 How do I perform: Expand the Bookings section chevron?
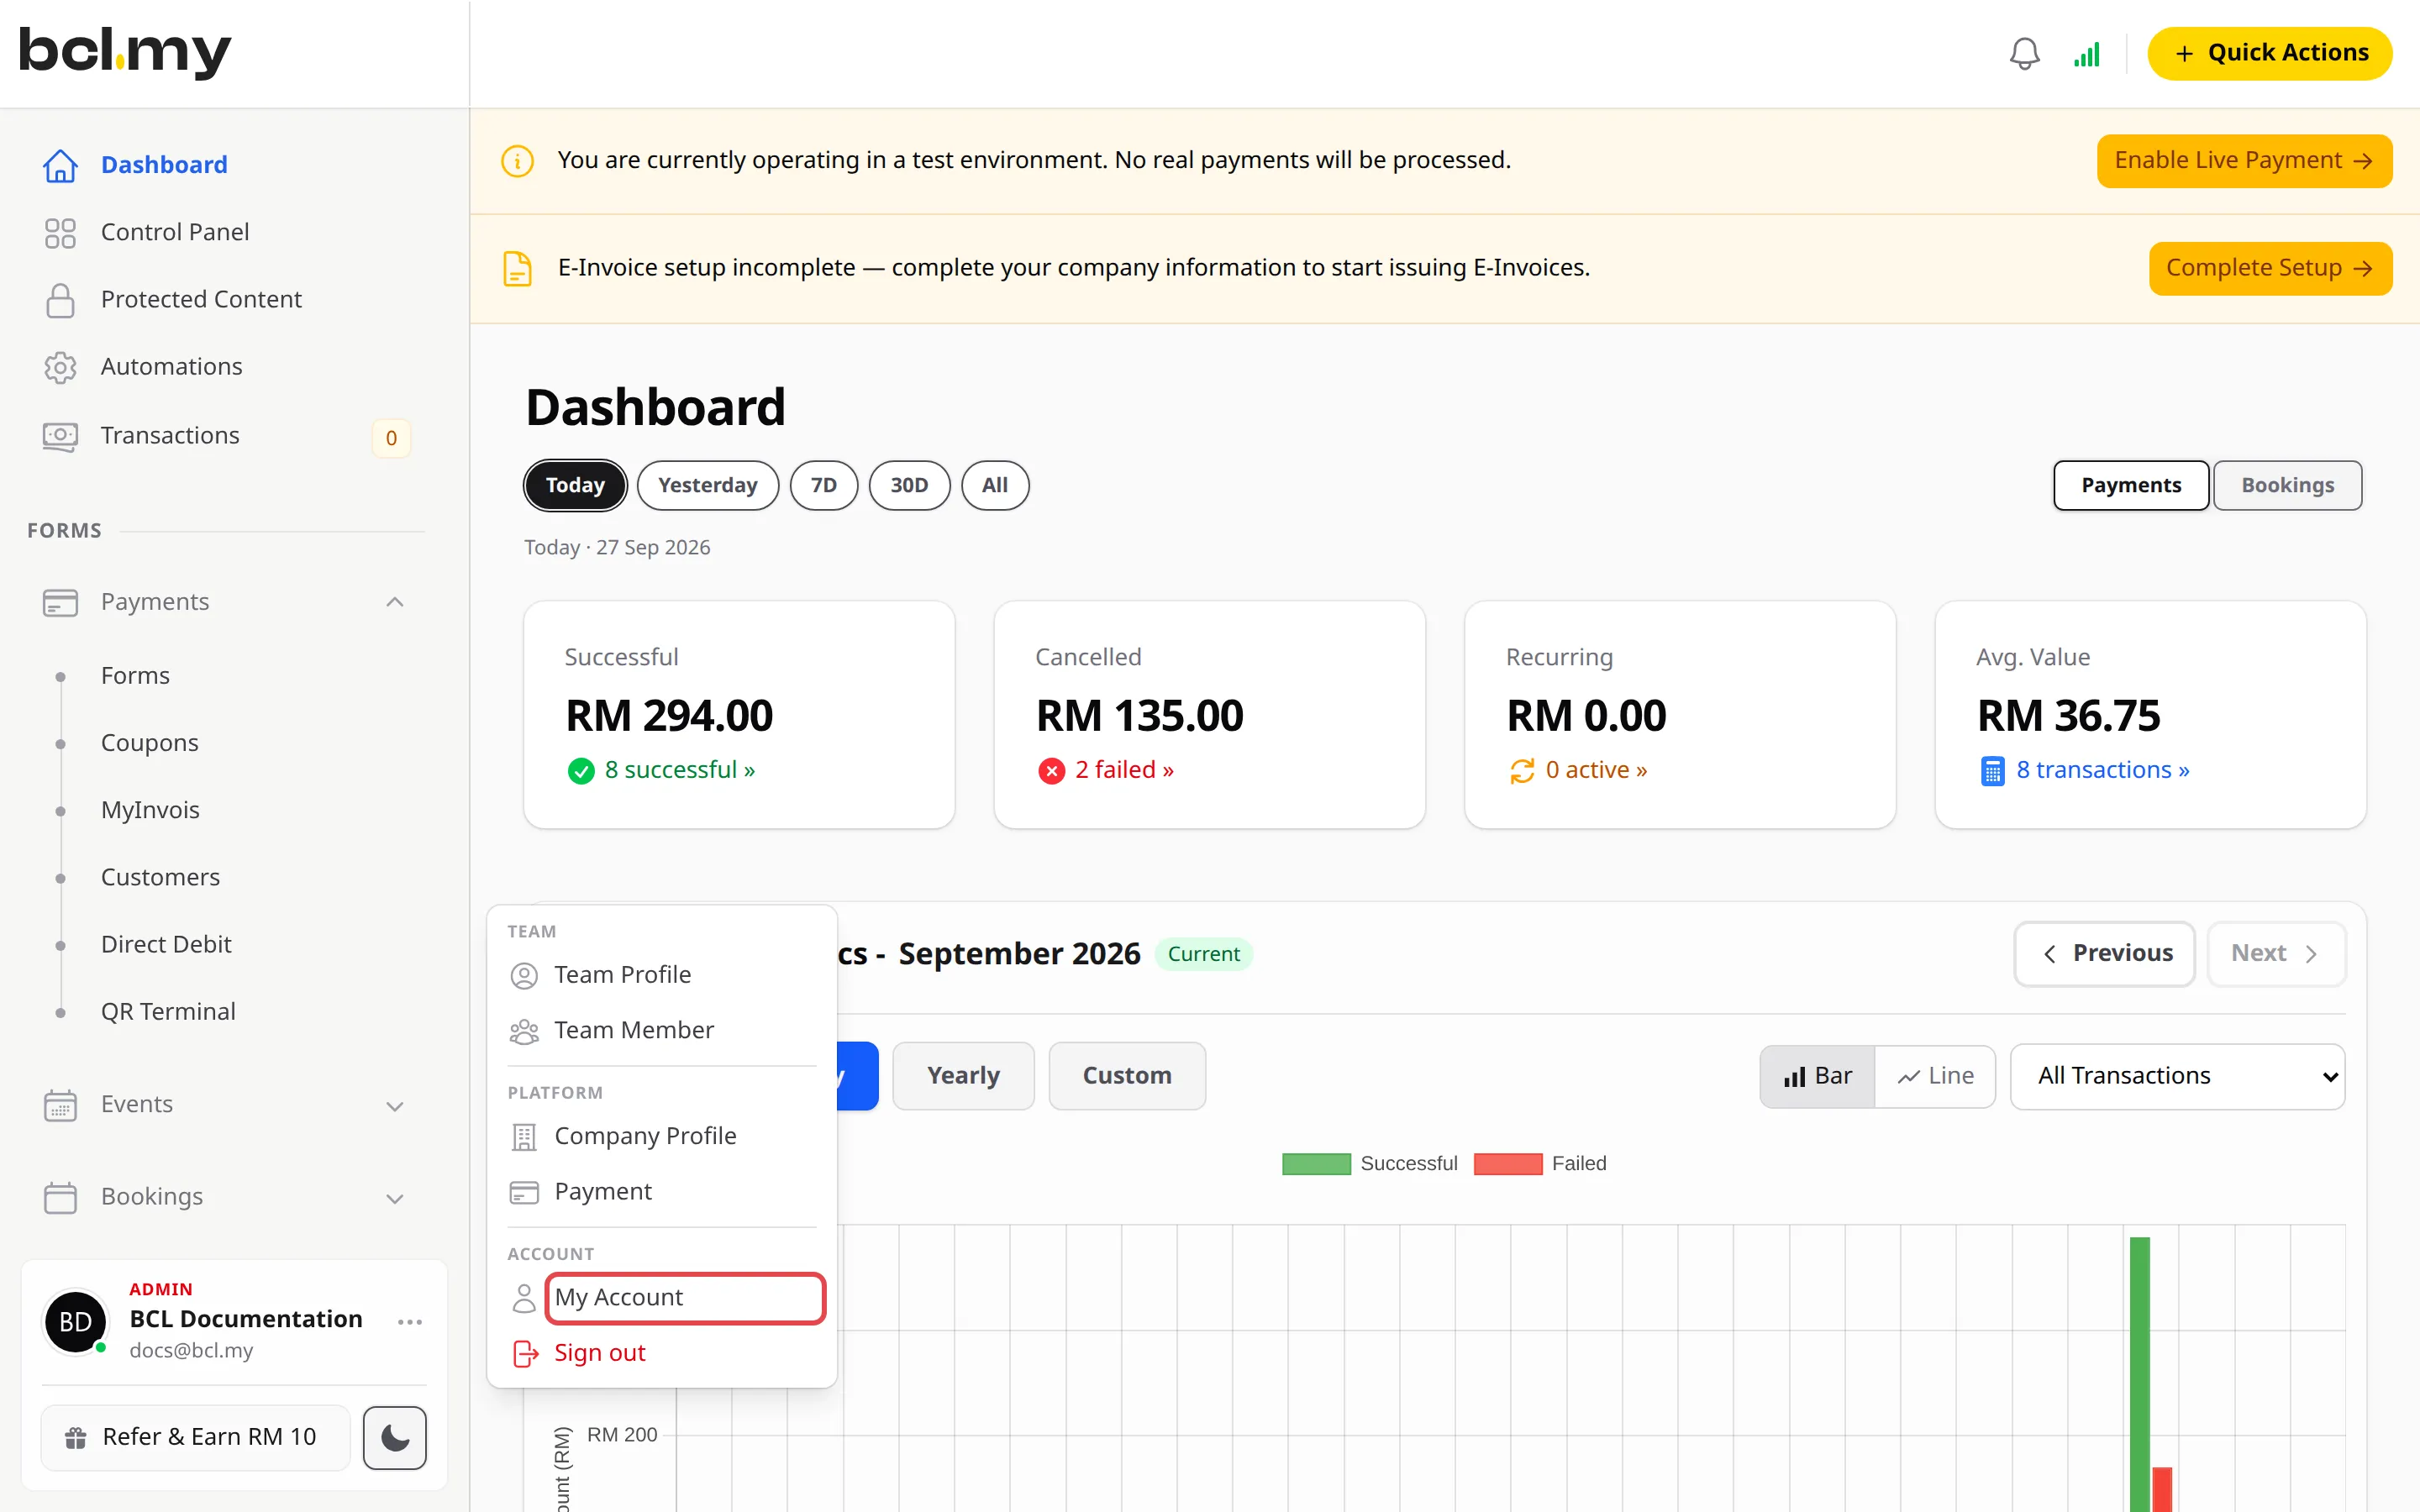394,1198
